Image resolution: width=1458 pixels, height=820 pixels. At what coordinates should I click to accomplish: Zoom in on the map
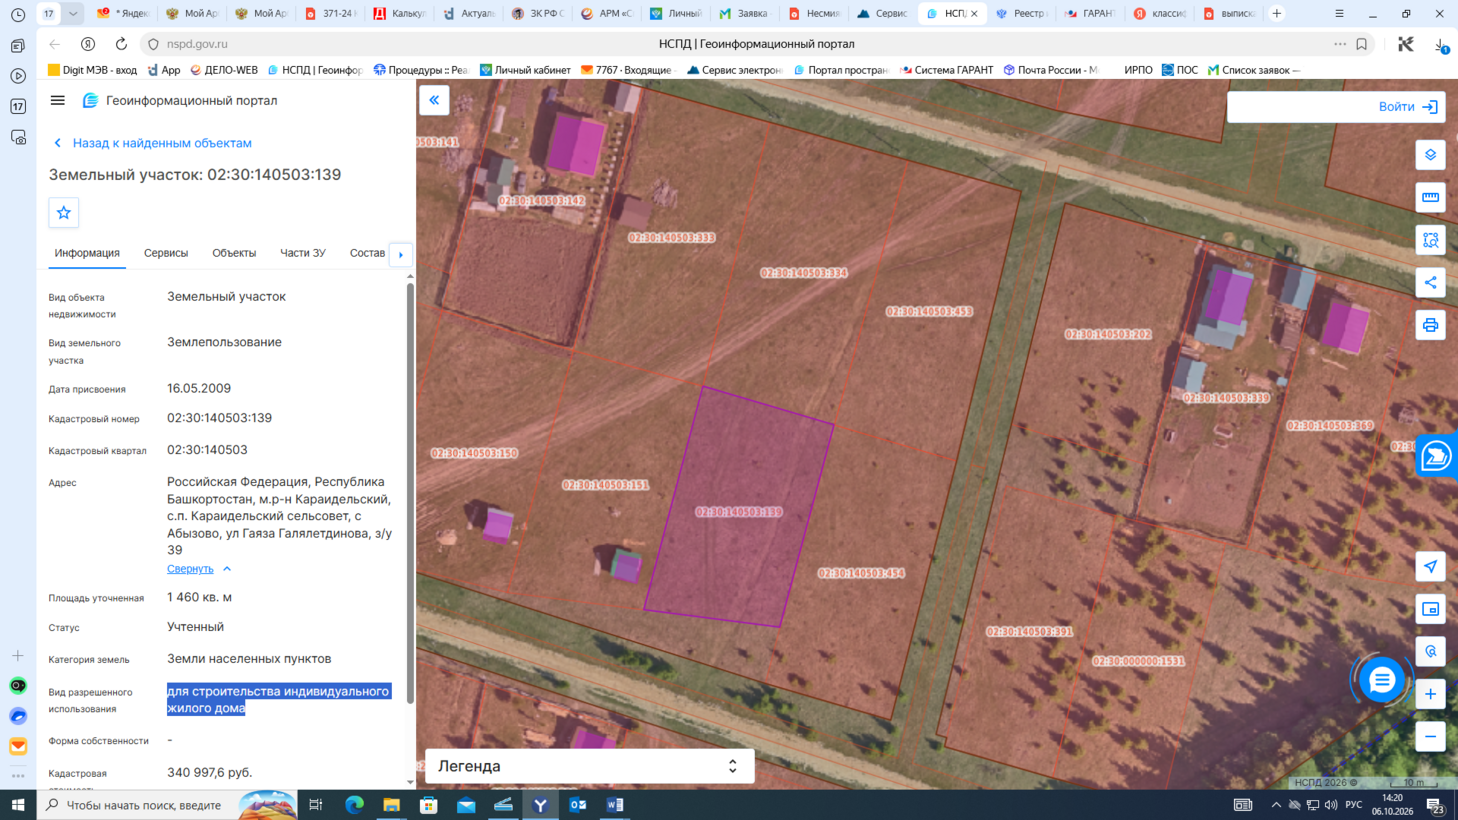pos(1430,694)
